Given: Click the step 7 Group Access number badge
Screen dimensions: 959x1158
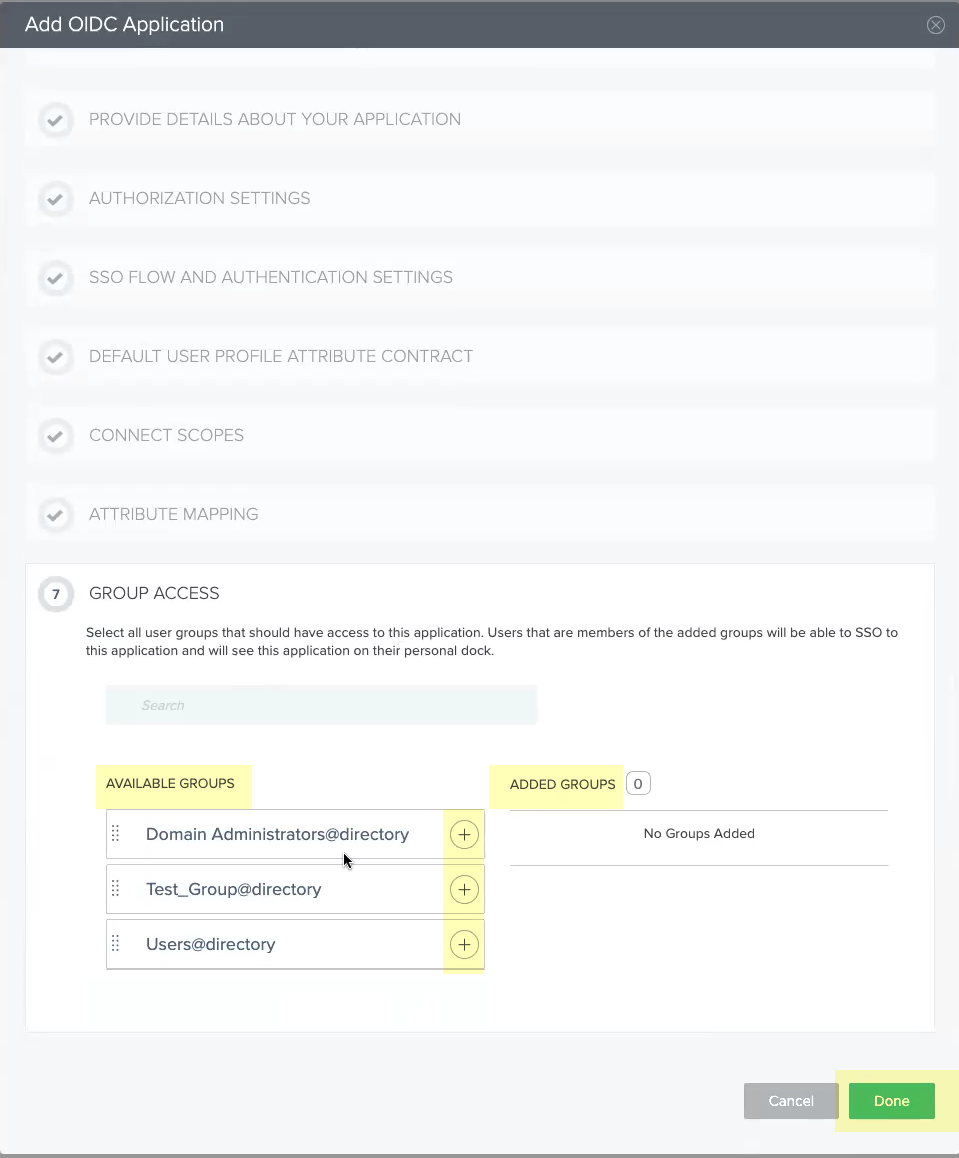Looking at the screenshot, I should coord(56,595).
